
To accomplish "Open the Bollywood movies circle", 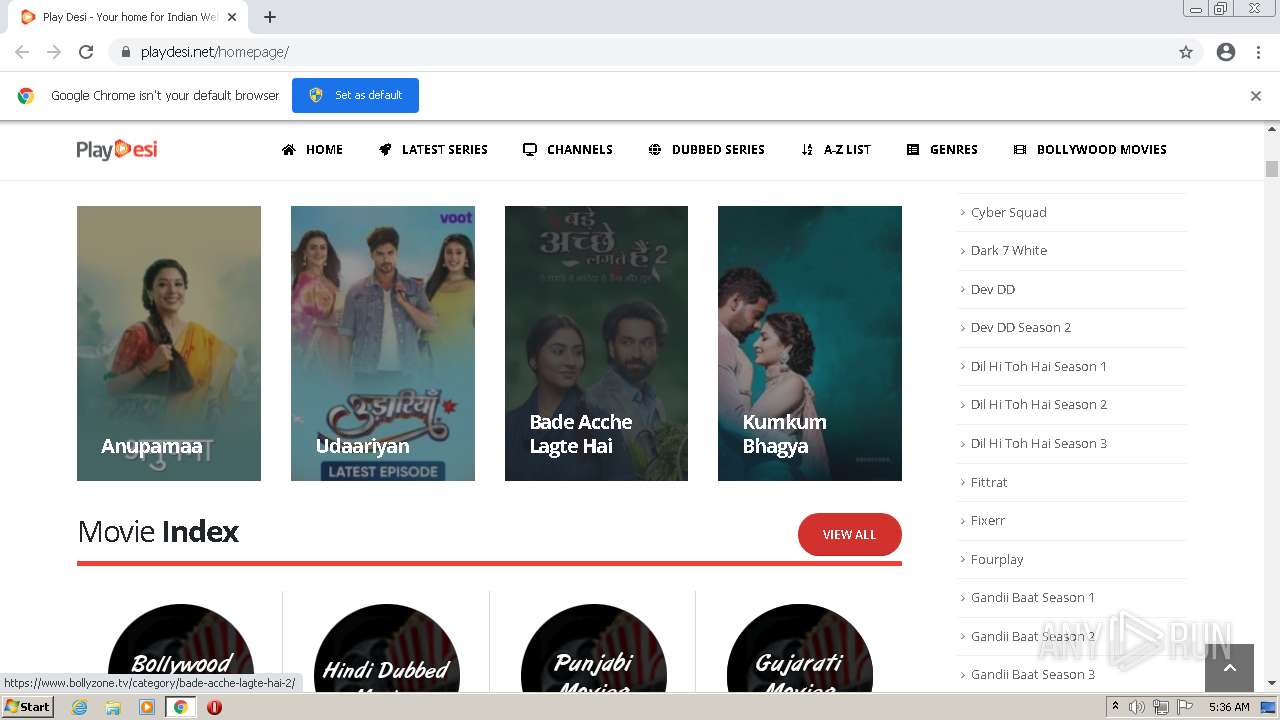I will 181,648.
